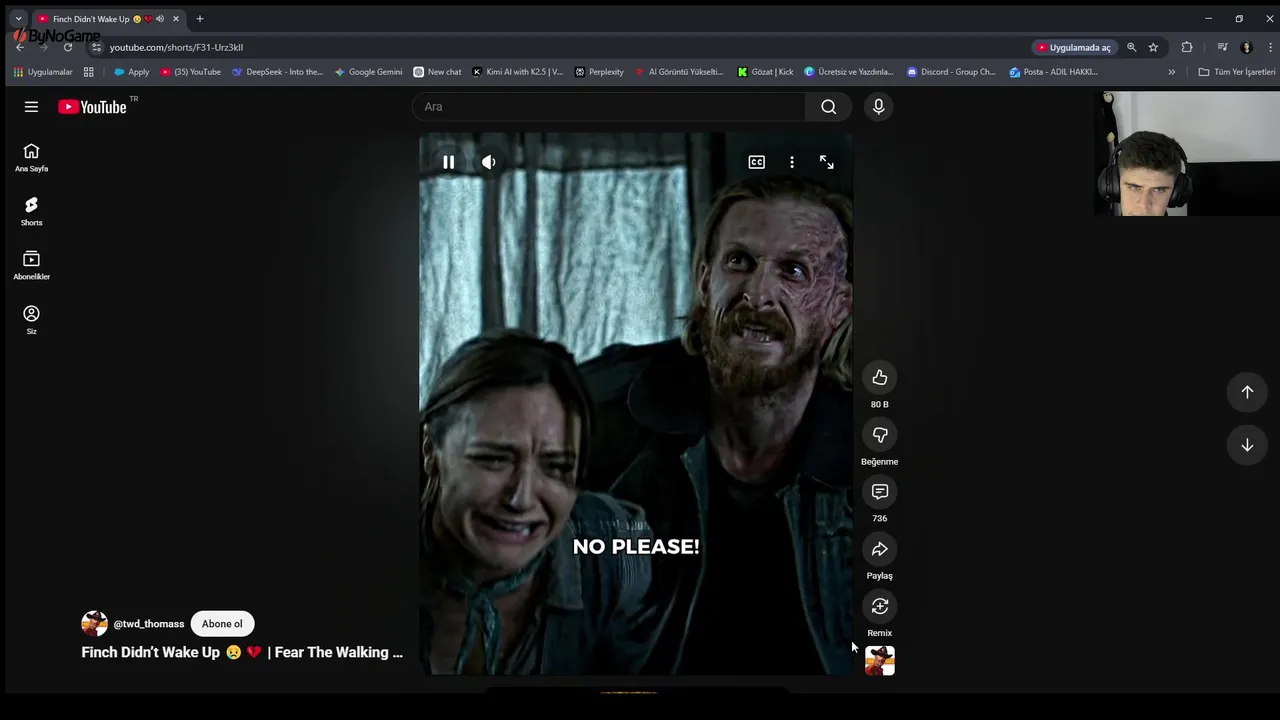Mute the Short's audio
The image size is (1280, 720).
tap(489, 162)
